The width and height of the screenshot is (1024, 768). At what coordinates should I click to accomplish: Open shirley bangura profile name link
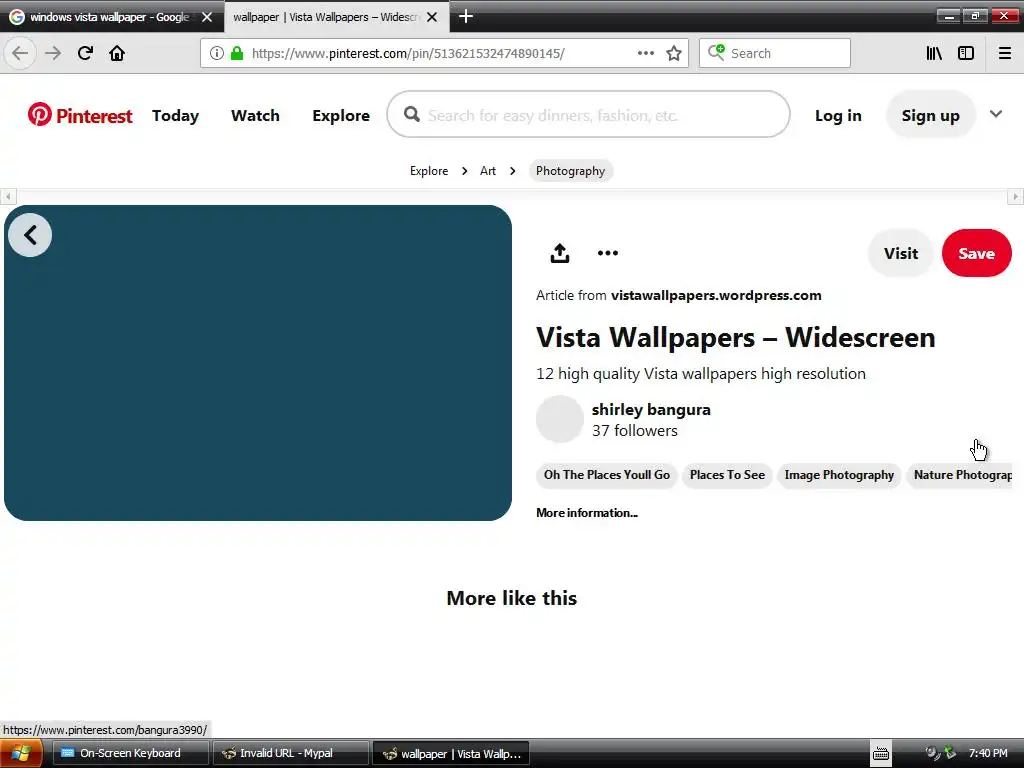[x=651, y=409]
